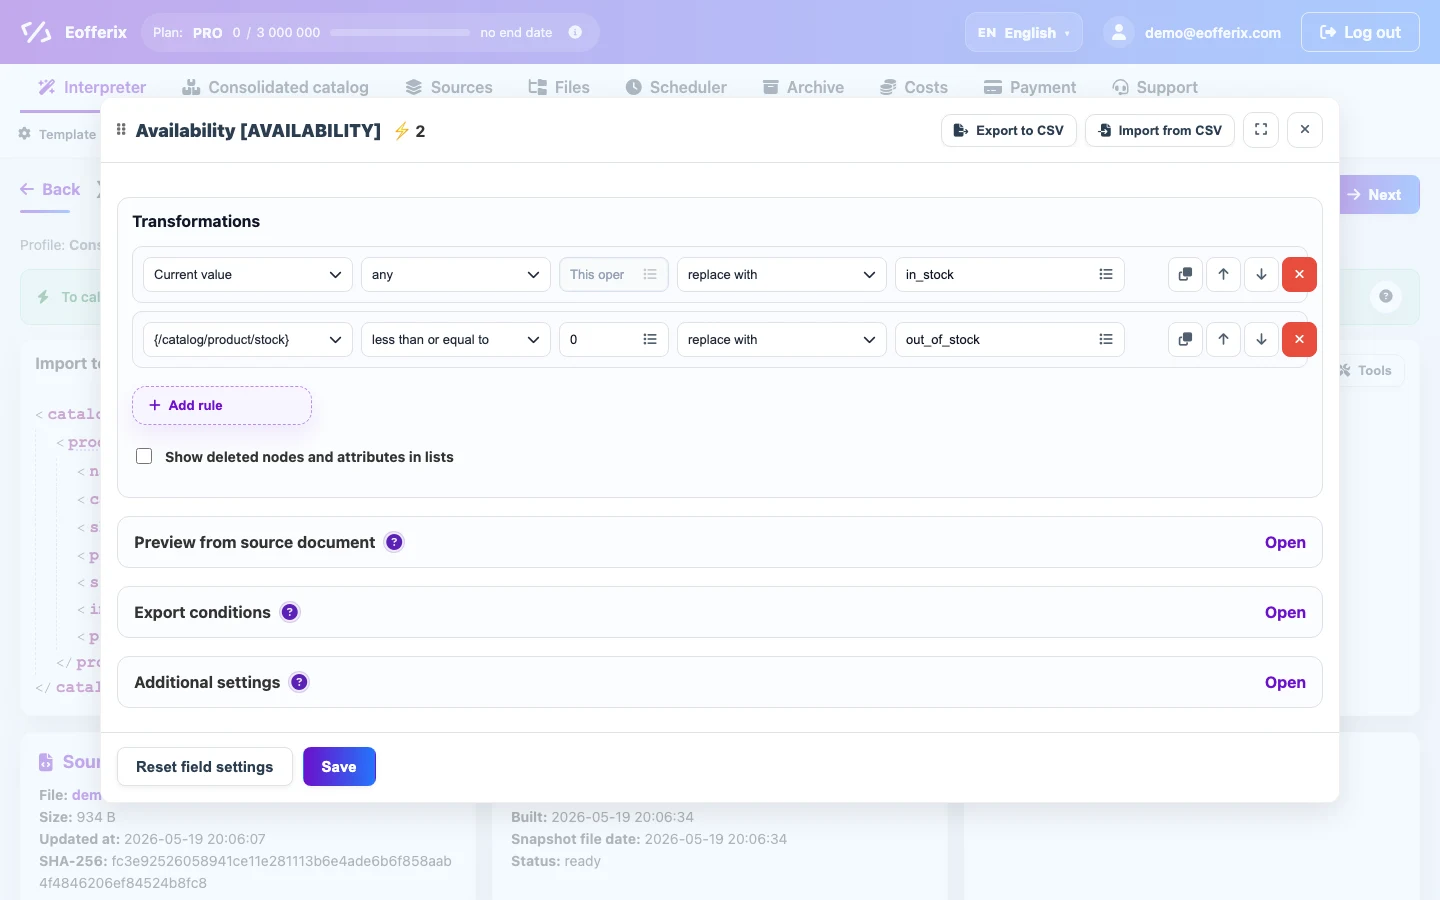Click the operand field containing 0
This screenshot has width=1440, height=900.
point(614,339)
